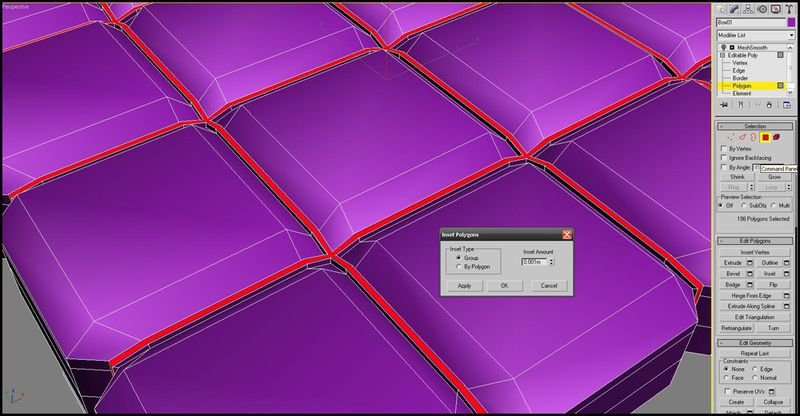The image size is (800, 416).
Task: Click the Grow selection button
Action: pos(774,177)
